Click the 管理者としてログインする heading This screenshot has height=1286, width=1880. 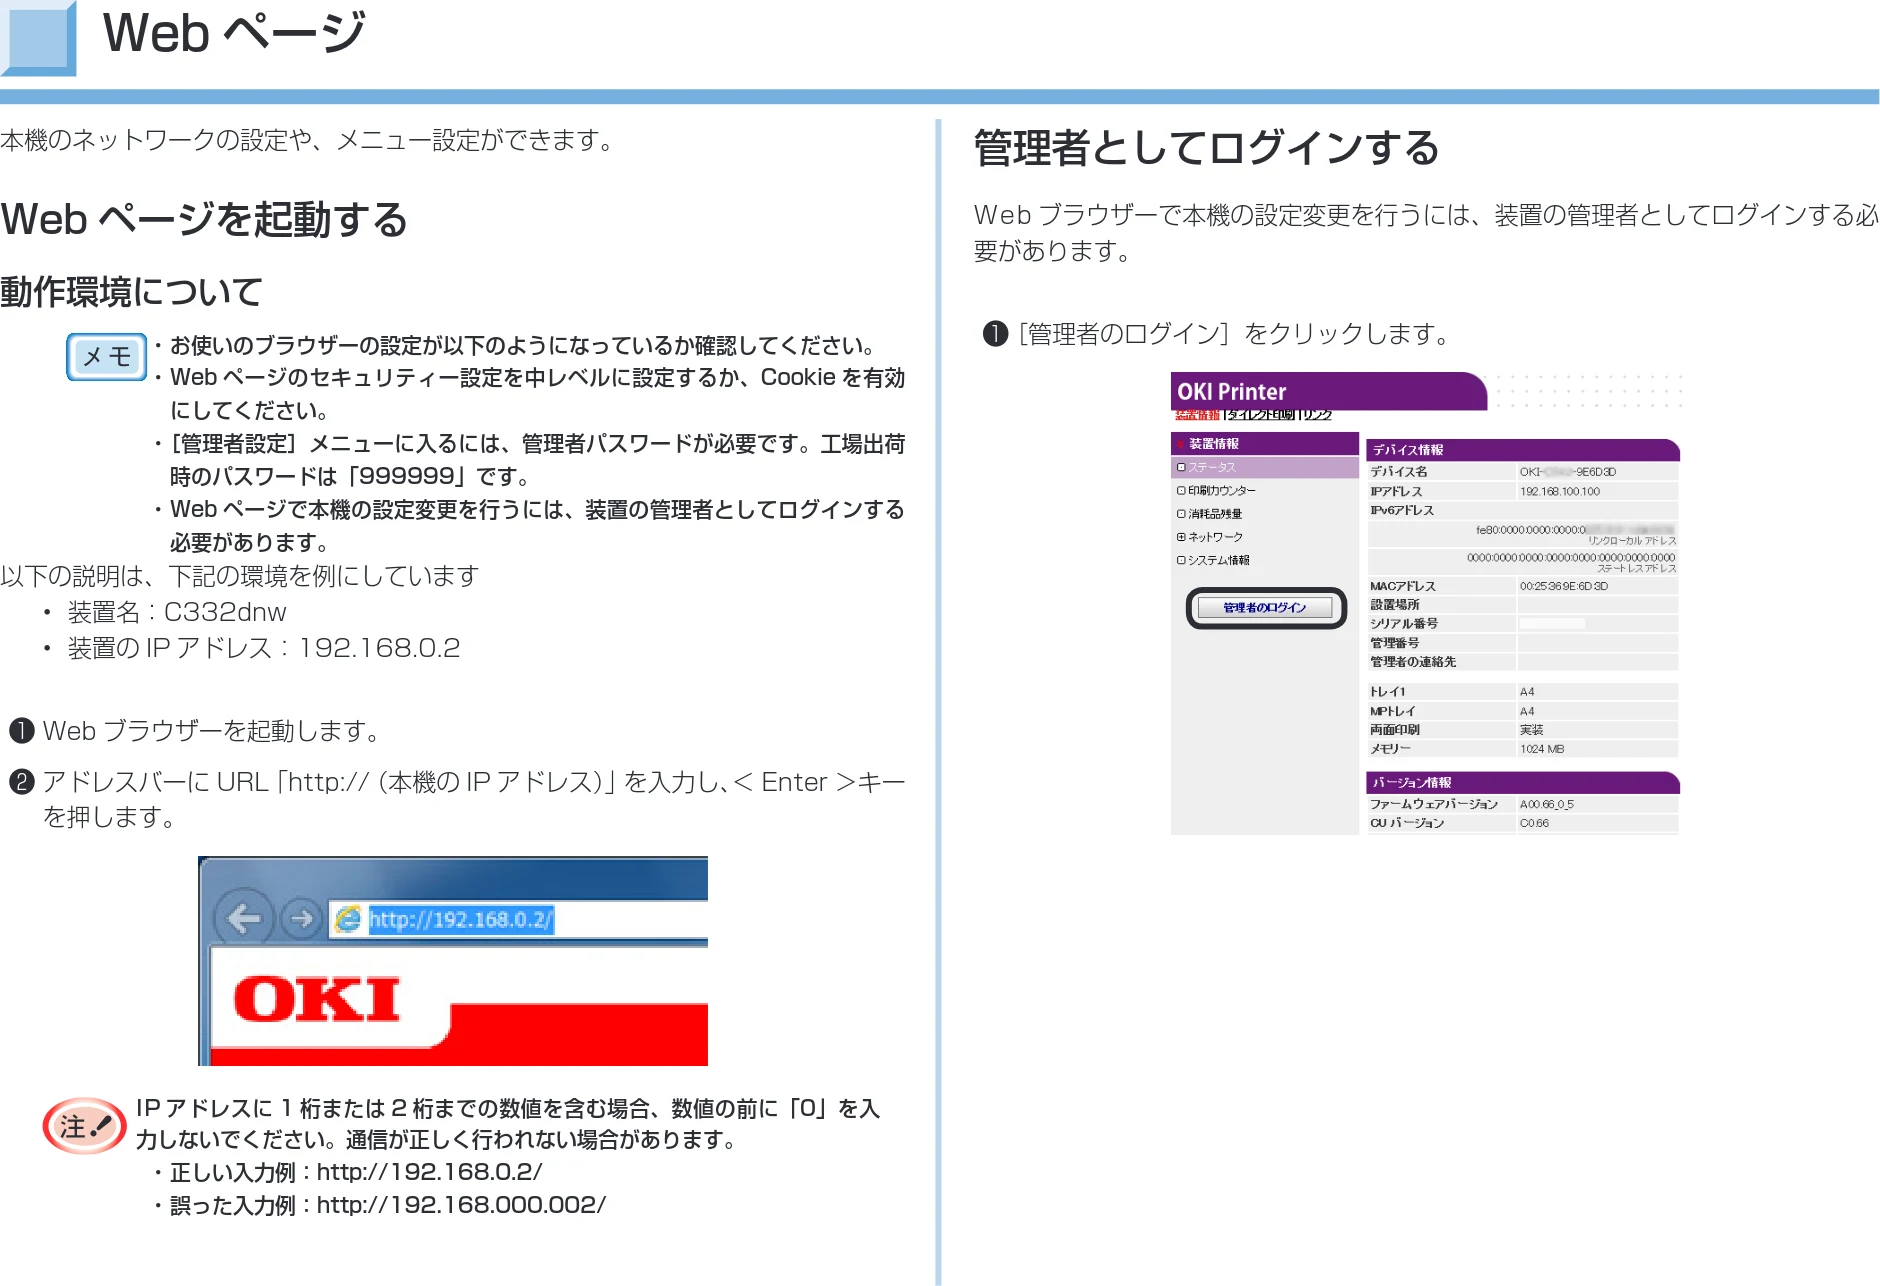(x=1207, y=148)
